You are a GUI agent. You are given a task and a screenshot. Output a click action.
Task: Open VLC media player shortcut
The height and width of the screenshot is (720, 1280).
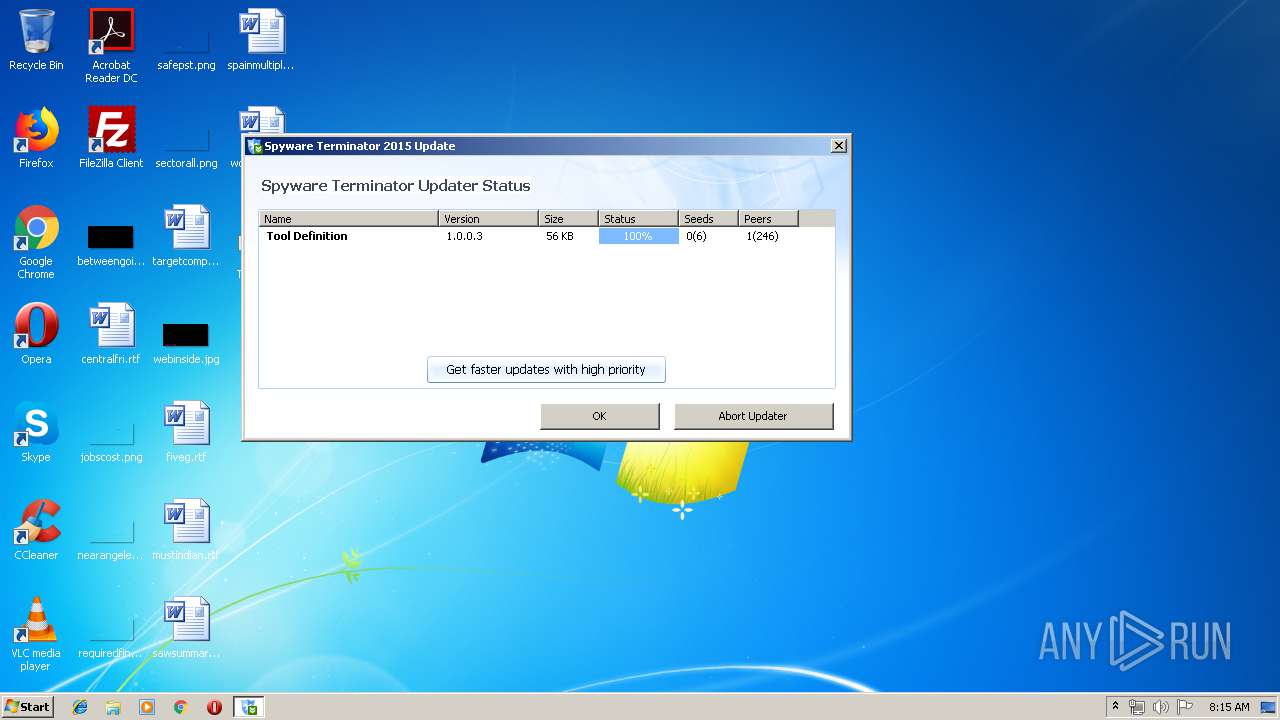coord(36,634)
